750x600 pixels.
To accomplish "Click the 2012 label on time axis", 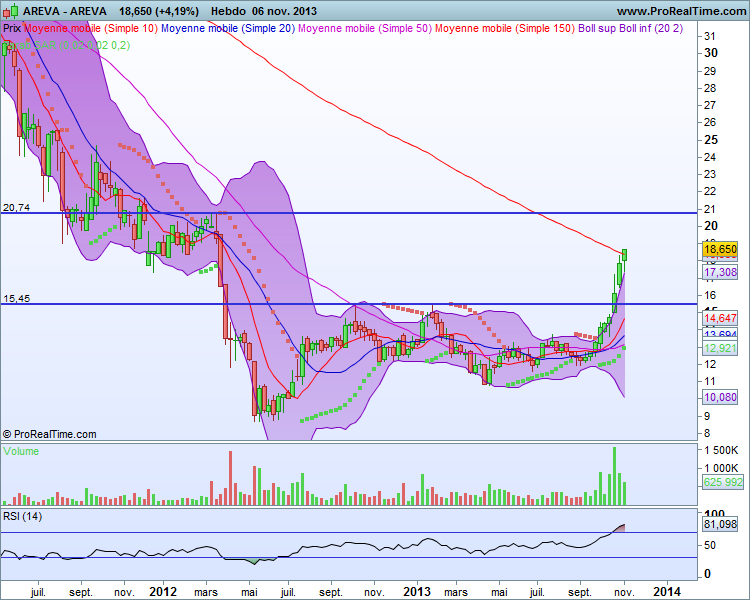I will 163,591.
